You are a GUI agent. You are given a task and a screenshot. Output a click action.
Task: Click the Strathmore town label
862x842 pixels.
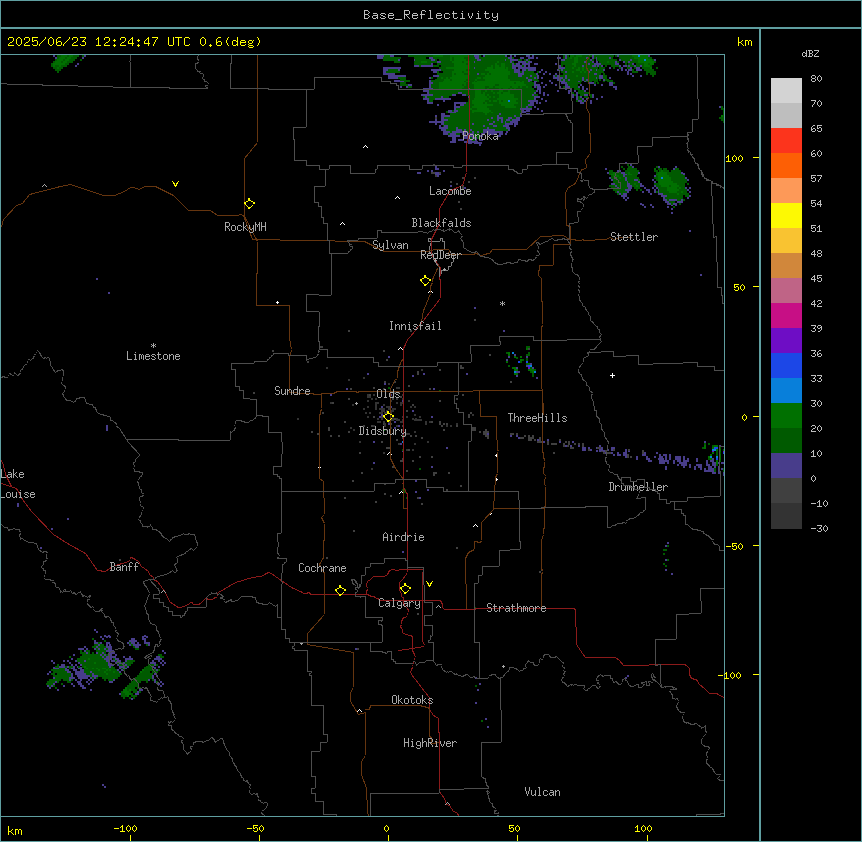[x=516, y=608]
